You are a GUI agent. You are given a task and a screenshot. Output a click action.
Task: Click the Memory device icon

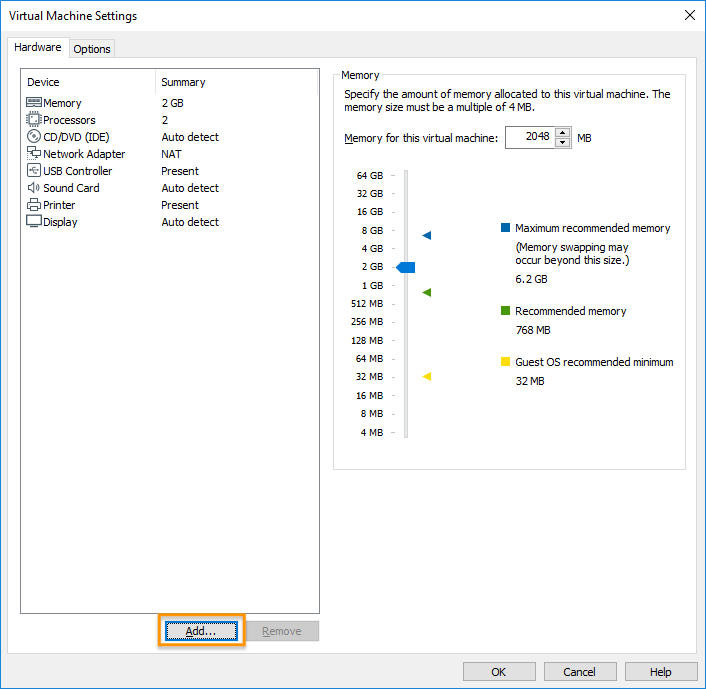coord(34,103)
